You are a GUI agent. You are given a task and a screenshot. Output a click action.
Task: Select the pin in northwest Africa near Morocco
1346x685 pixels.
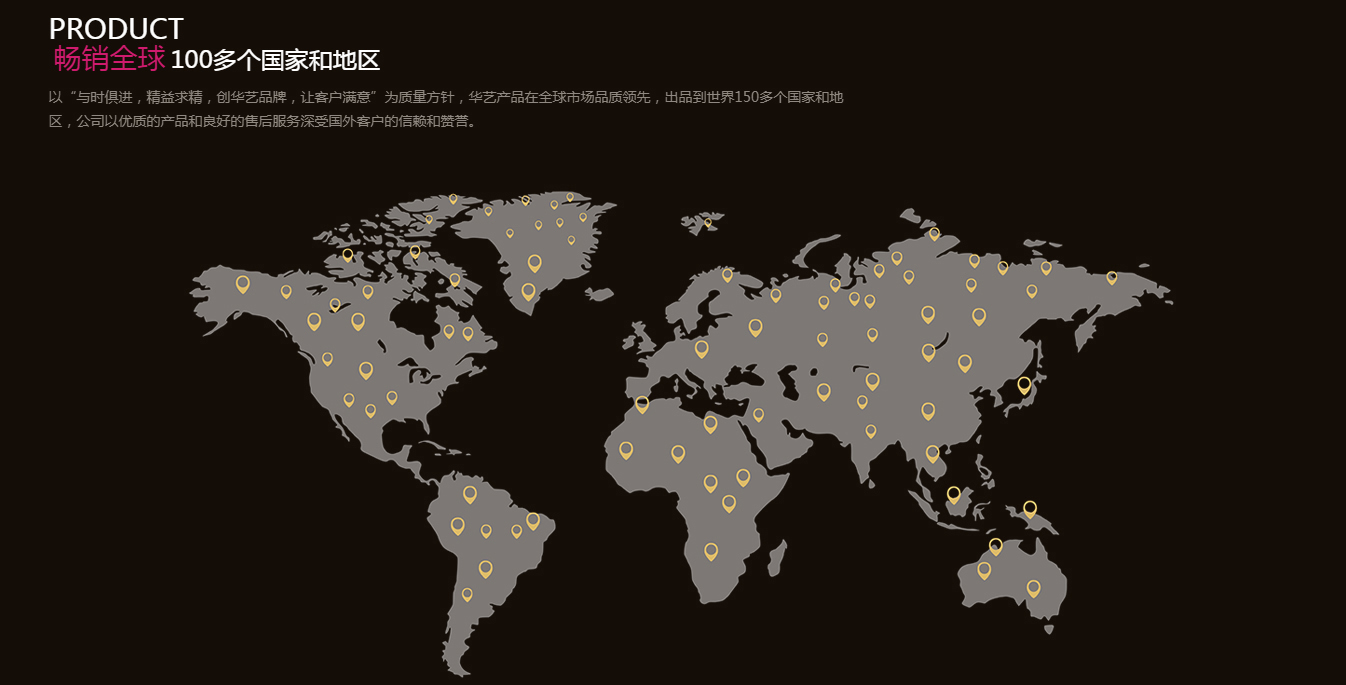pyautogui.click(x=642, y=404)
